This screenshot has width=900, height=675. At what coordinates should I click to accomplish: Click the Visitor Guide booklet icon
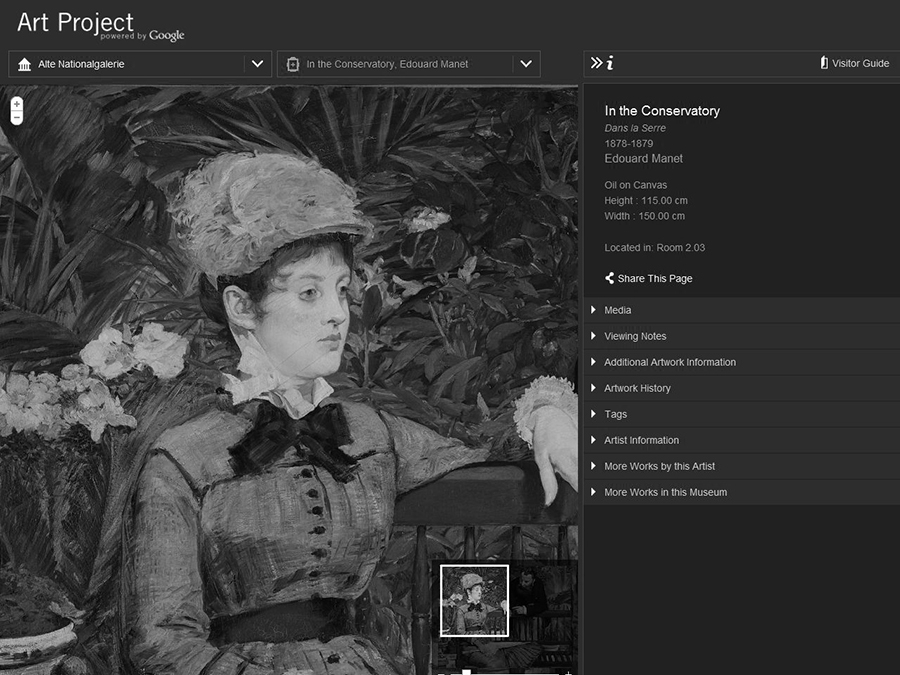824,63
